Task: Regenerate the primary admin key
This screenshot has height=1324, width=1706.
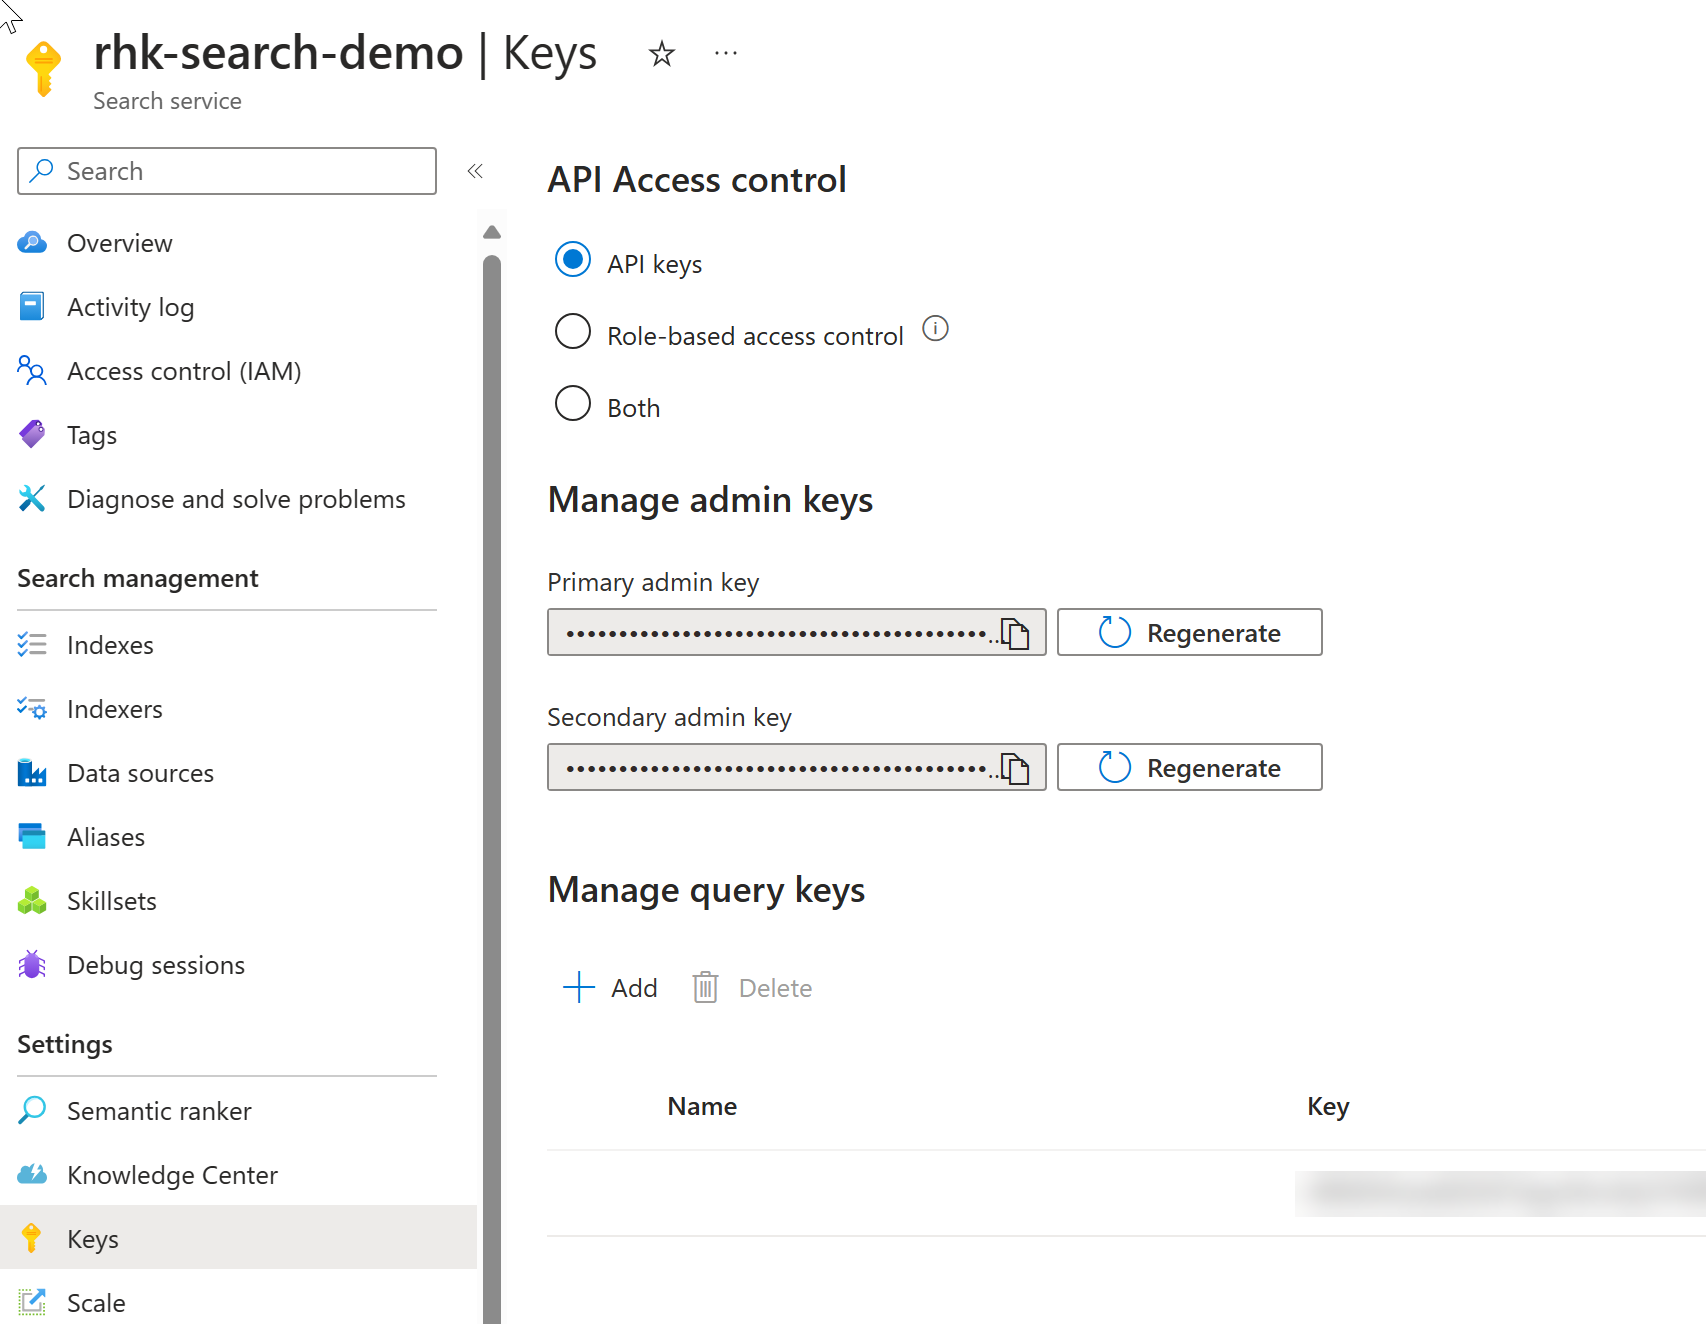Action: tap(1189, 633)
